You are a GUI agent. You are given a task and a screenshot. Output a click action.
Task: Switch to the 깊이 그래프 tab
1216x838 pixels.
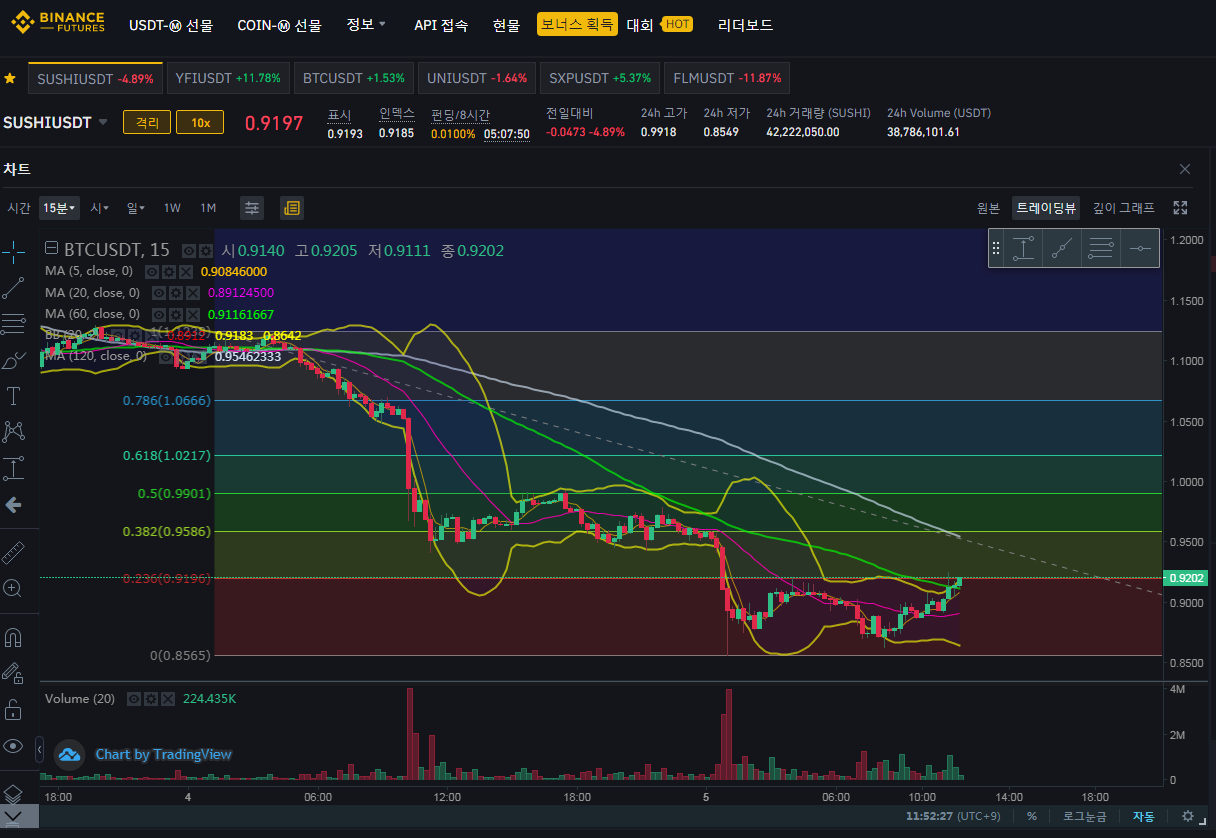pyautogui.click(x=1124, y=208)
